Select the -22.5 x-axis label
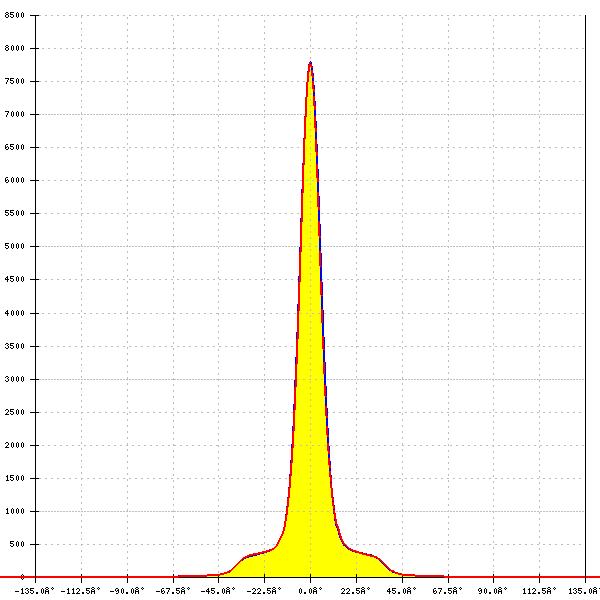This screenshot has height=600, width=600. point(264,591)
